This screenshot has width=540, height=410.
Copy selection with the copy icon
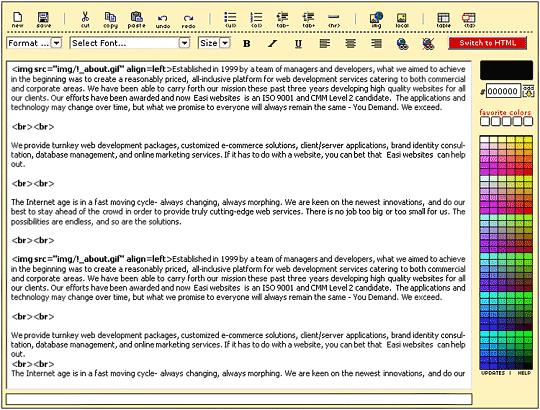coord(110,20)
